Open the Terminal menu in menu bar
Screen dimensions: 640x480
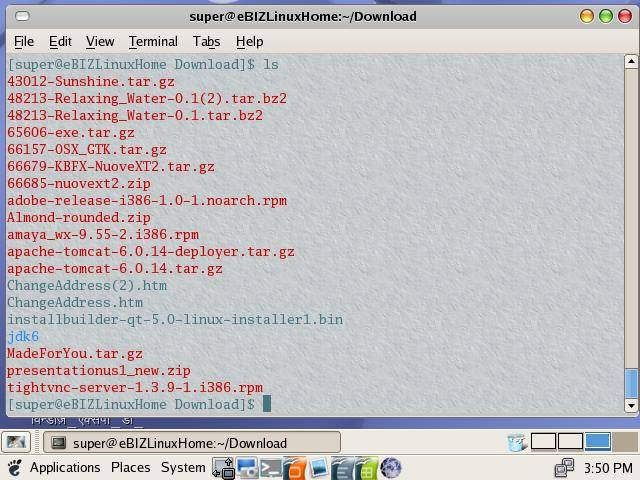(153, 41)
